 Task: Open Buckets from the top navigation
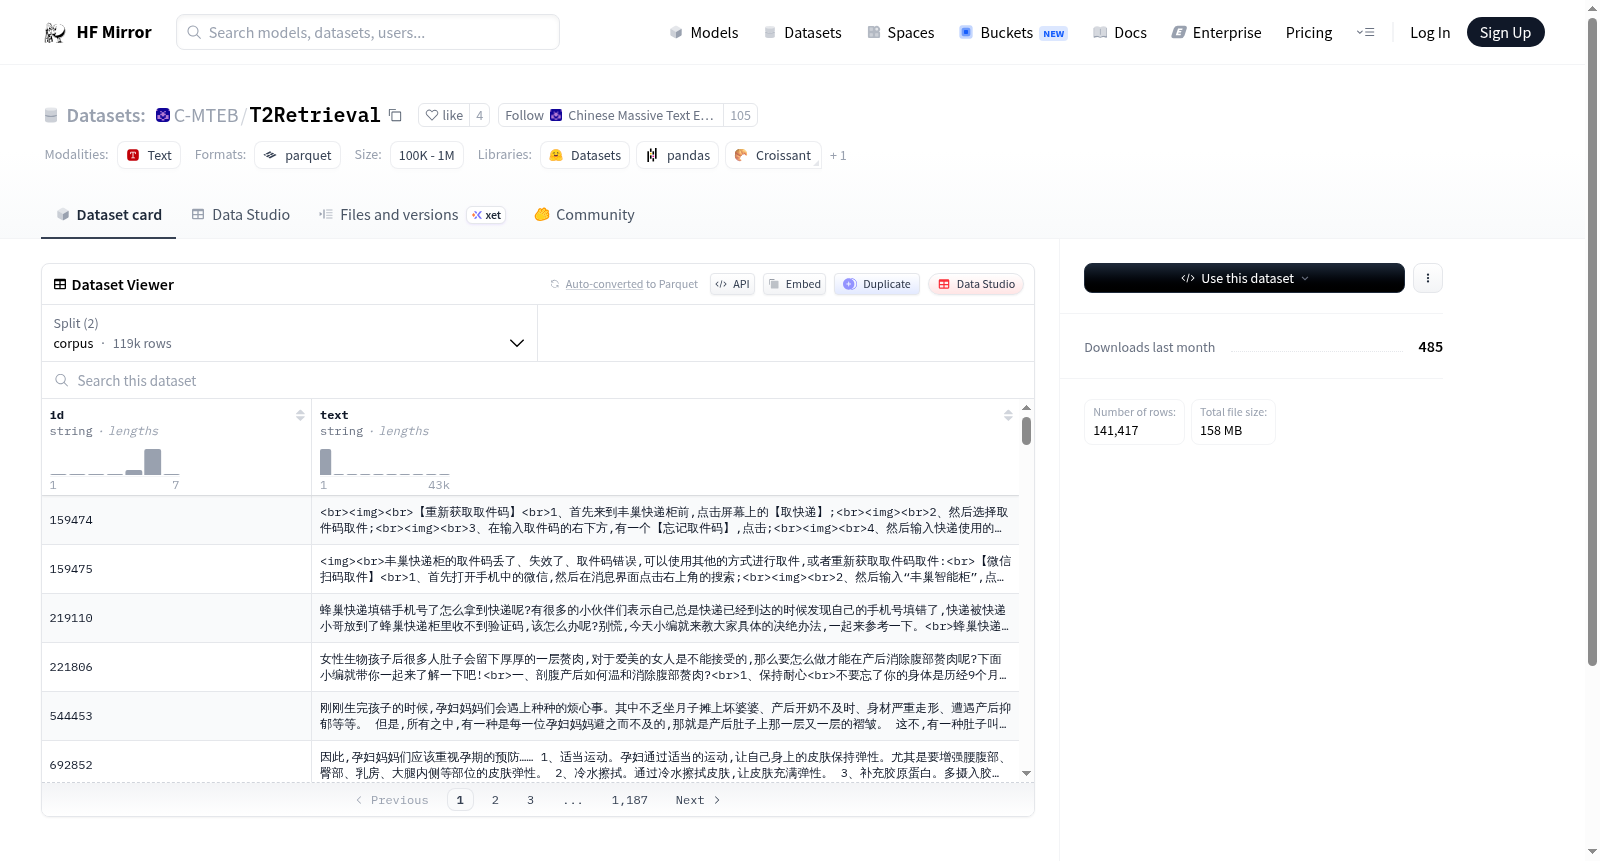(x=1013, y=33)
